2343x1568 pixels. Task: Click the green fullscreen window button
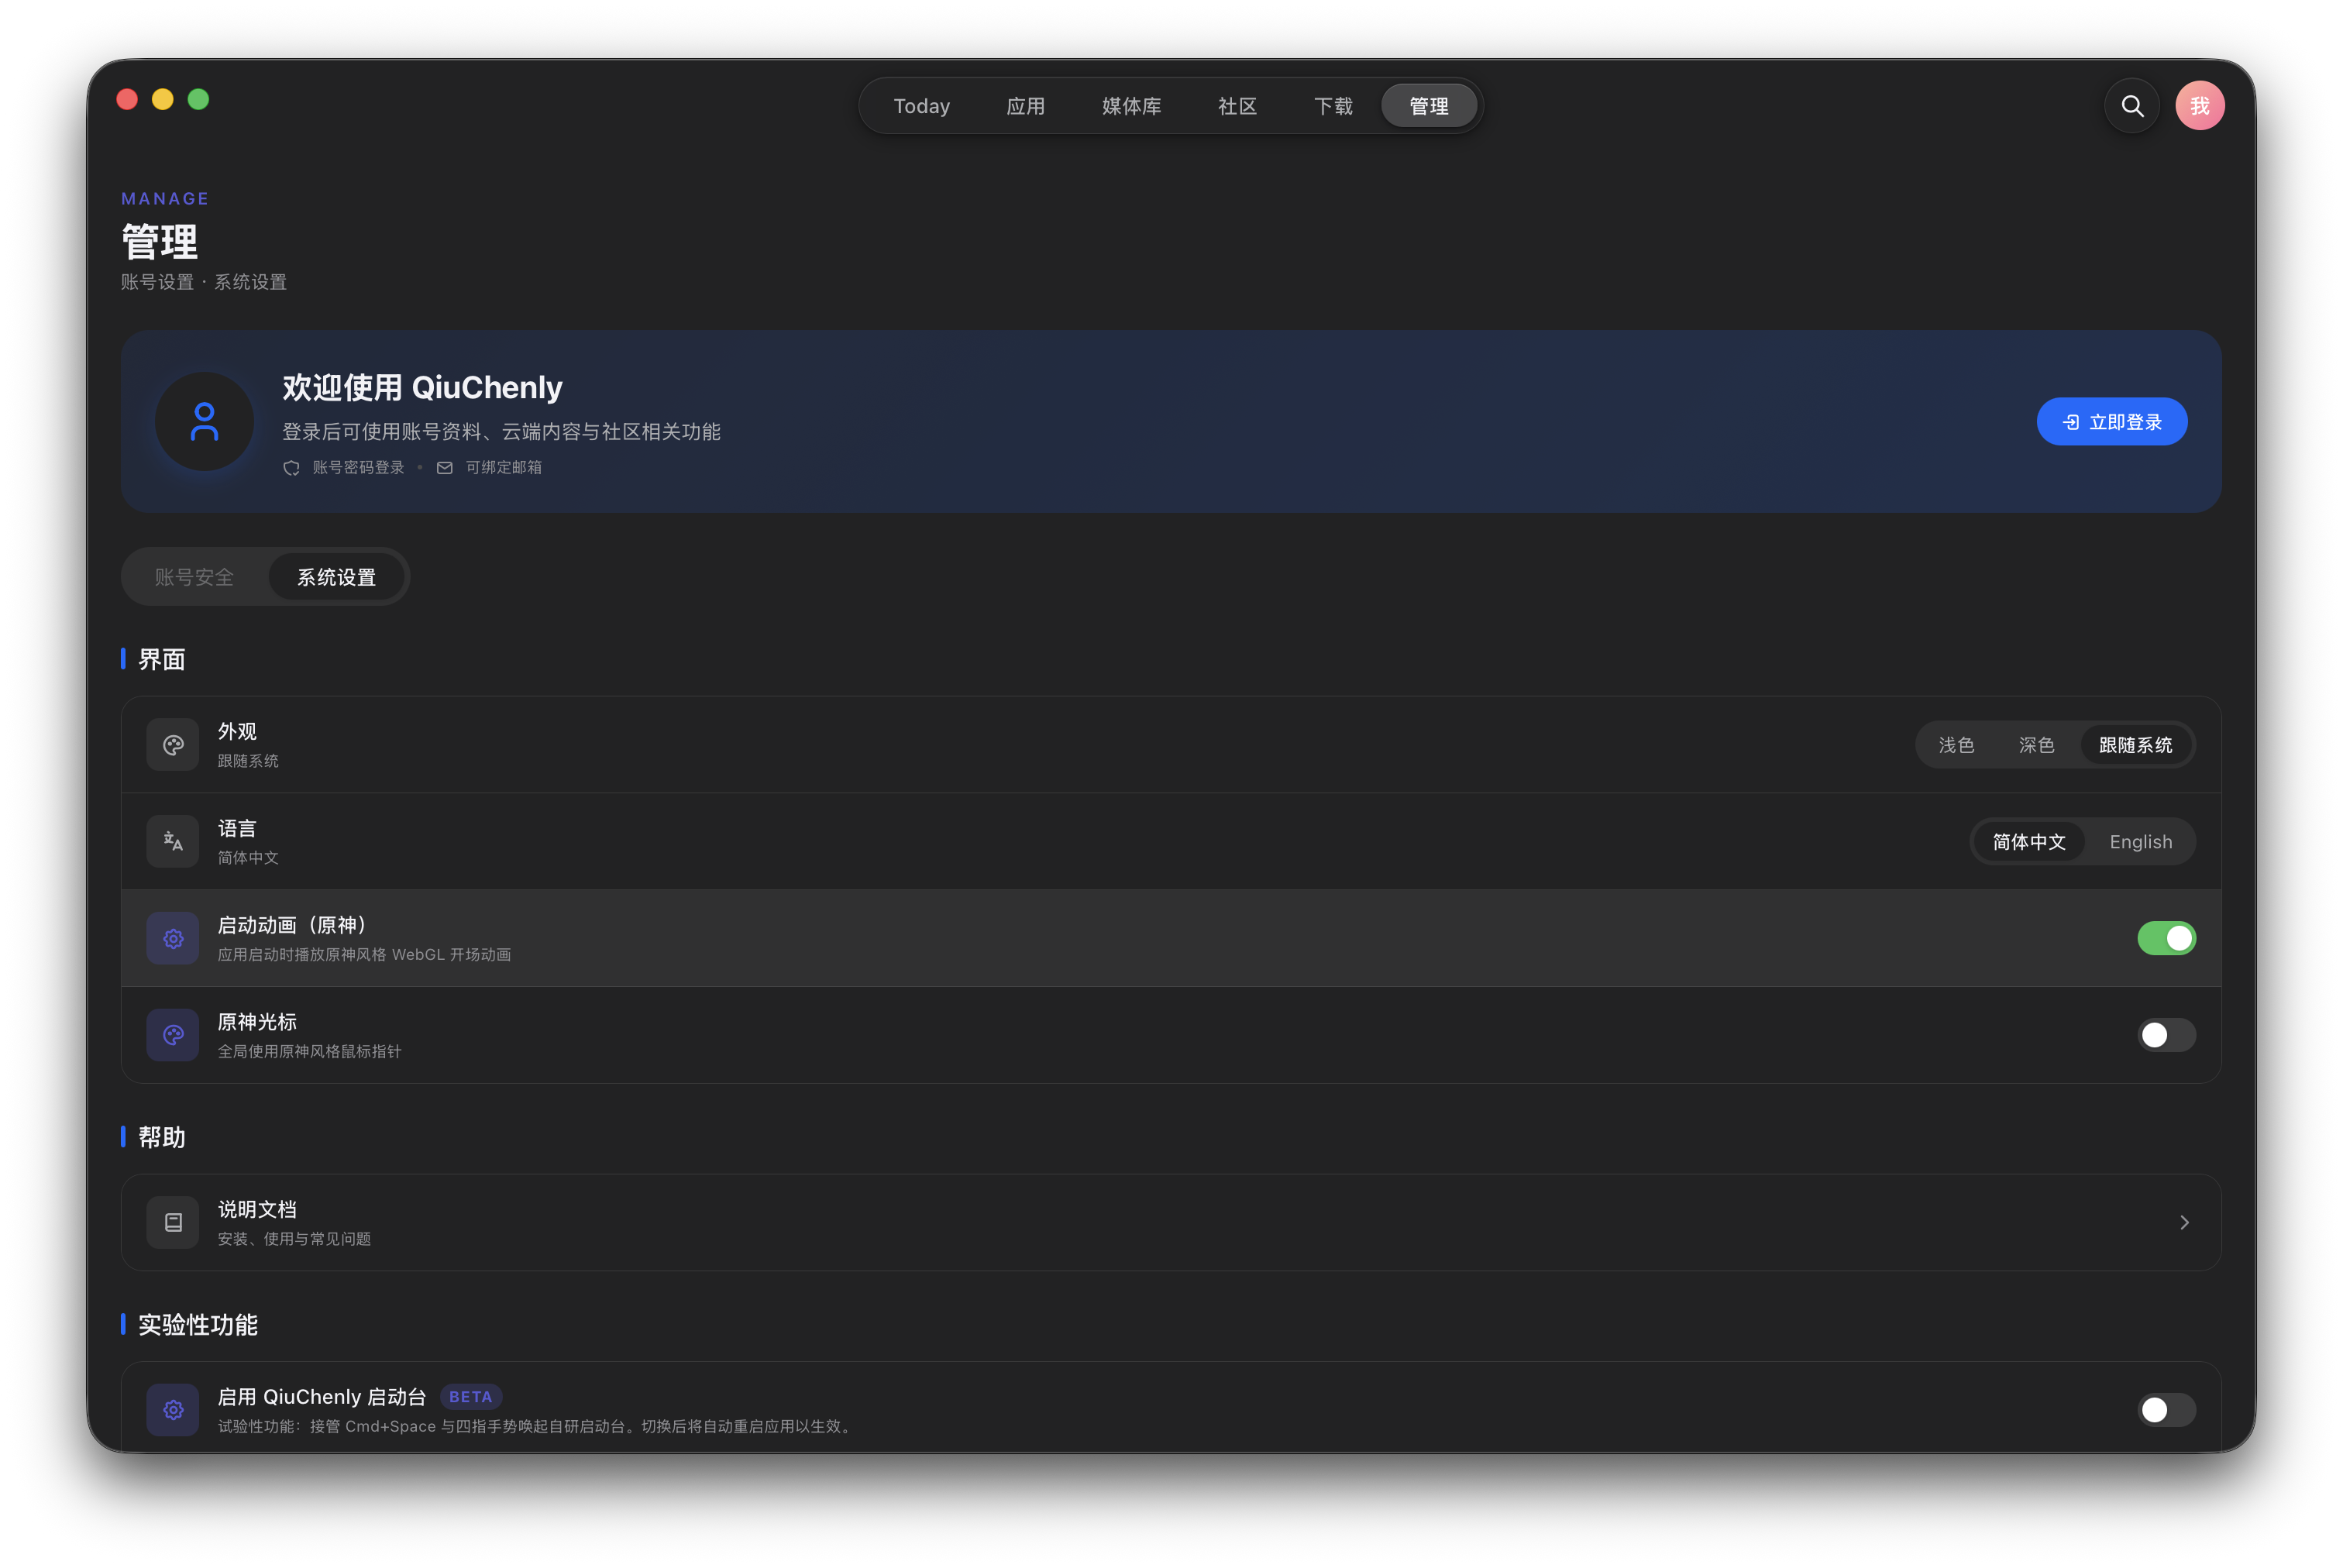(x=198, y=99)
